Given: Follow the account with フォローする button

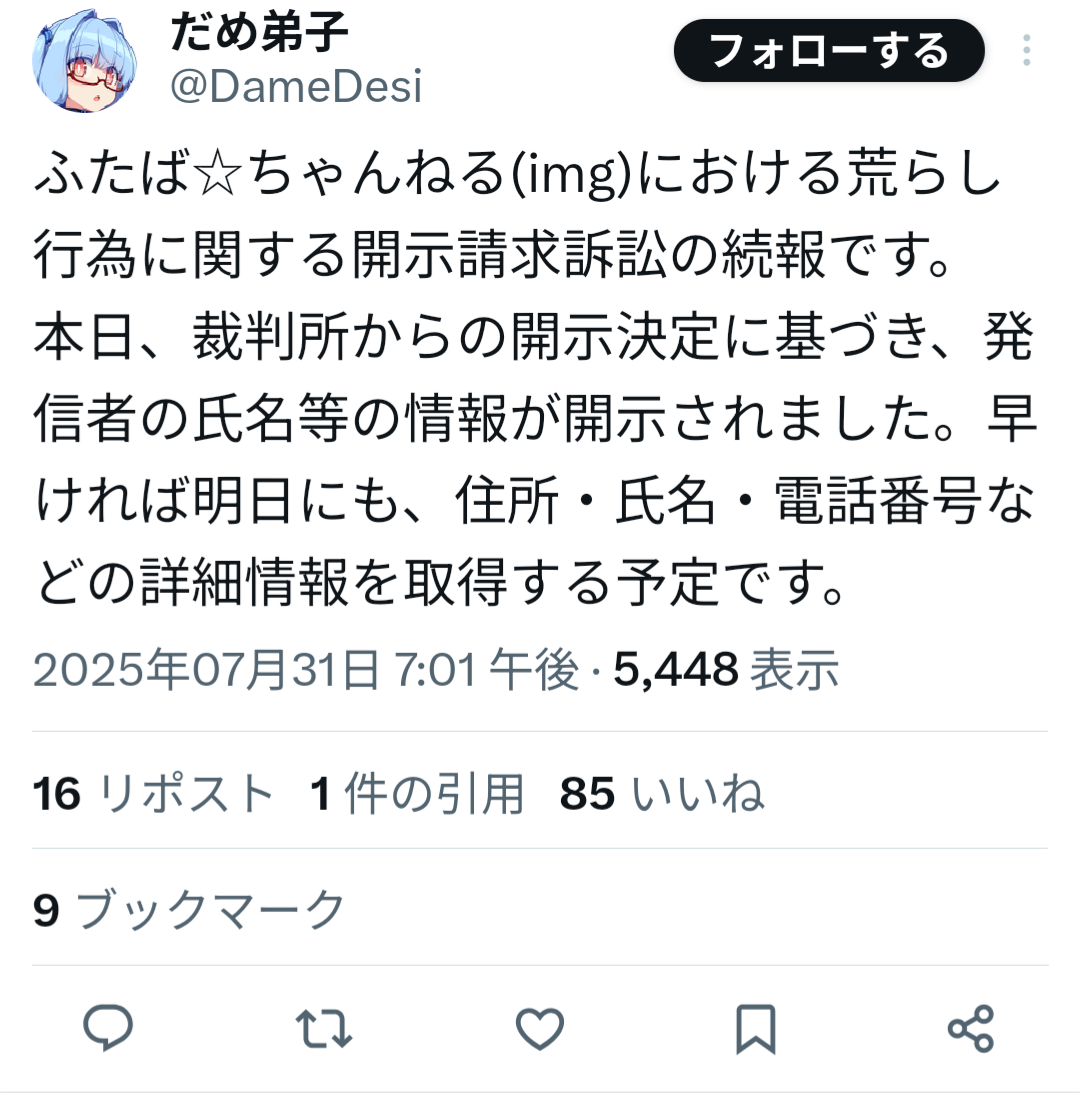Looking at the screenshot, I should [829, 51].
